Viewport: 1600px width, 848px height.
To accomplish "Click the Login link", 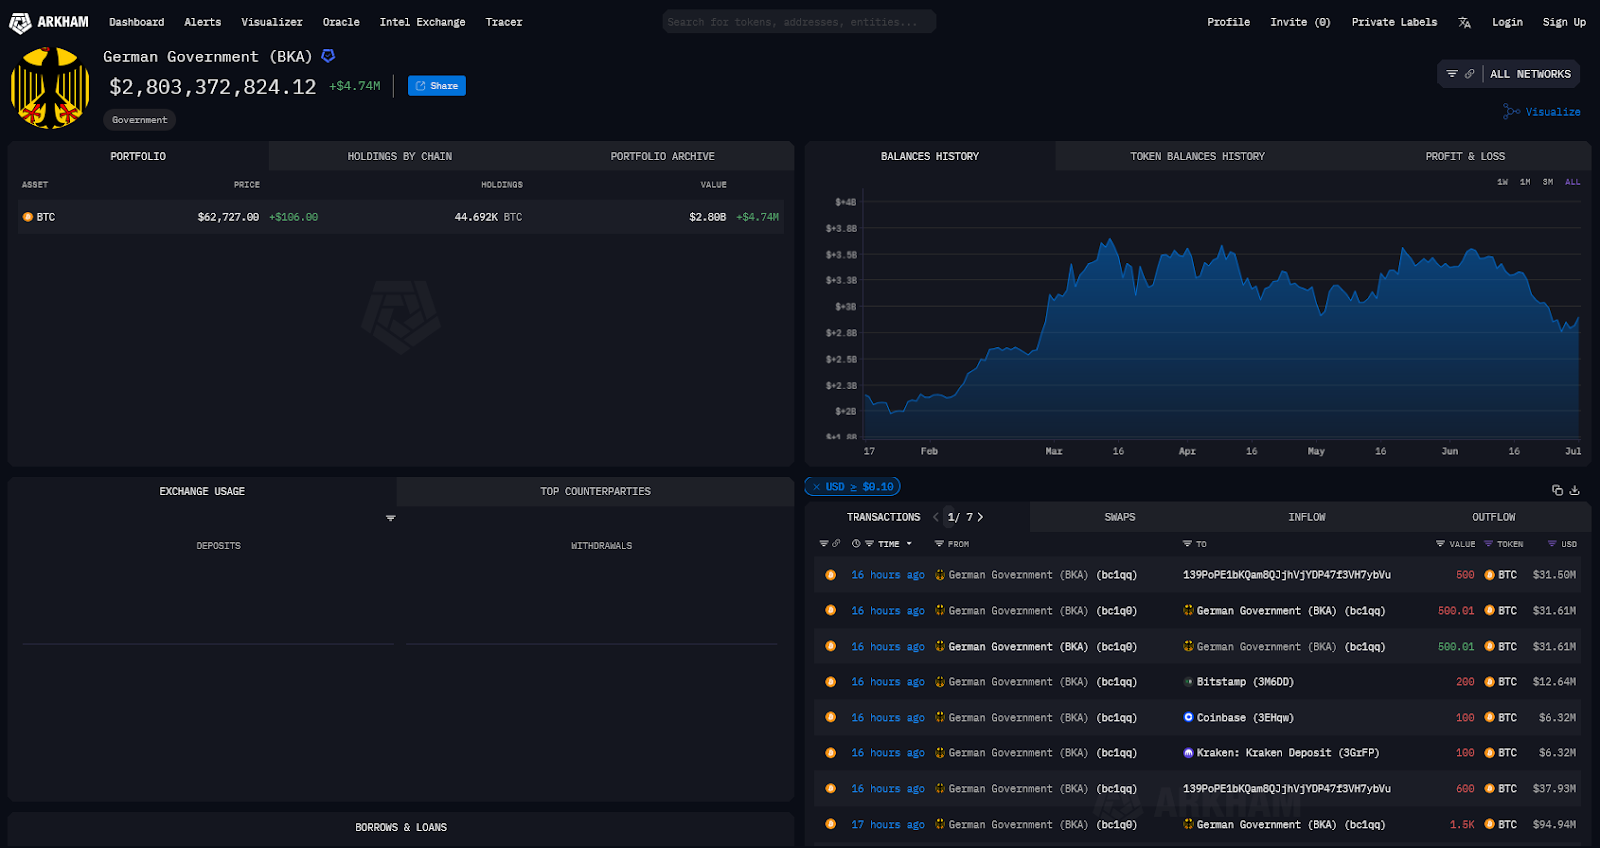I will pos(1507,22).
